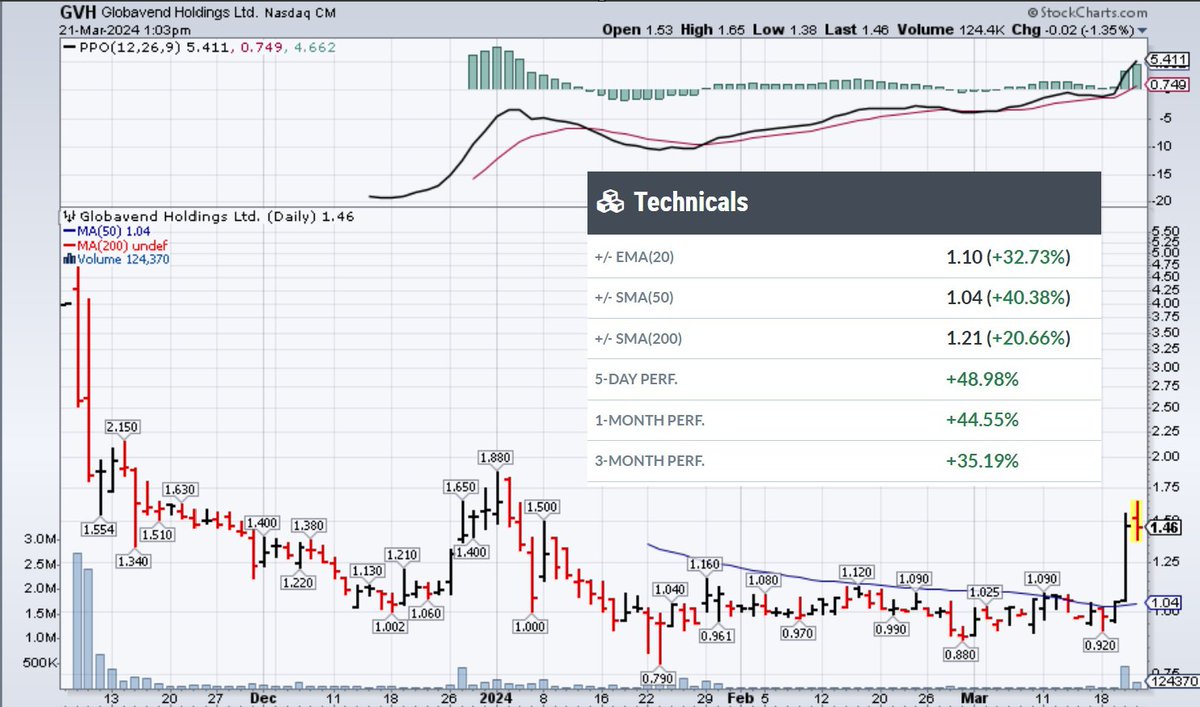1200x707 pixels.
Task: Click the 0.920 price label
Action: pos(1102,646)
